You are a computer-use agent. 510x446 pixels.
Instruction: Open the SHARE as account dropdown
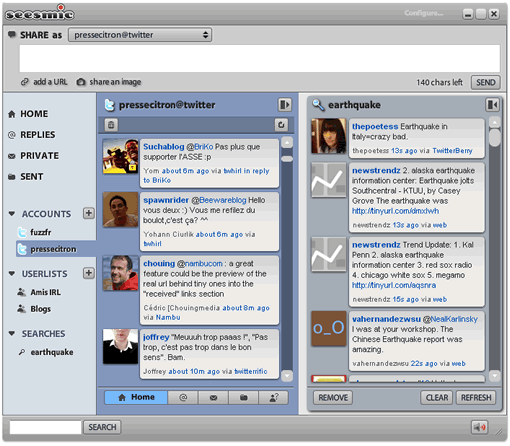click(140, 35)
